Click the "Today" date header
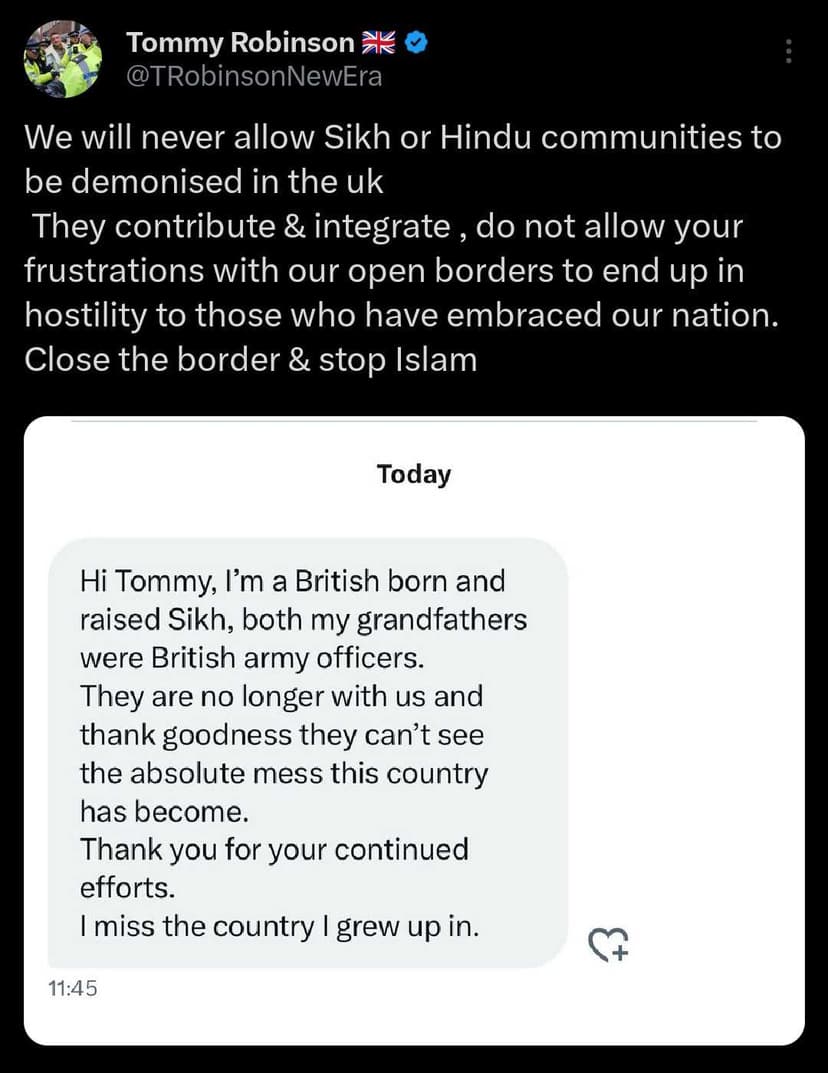 click(x=414, y=474)
